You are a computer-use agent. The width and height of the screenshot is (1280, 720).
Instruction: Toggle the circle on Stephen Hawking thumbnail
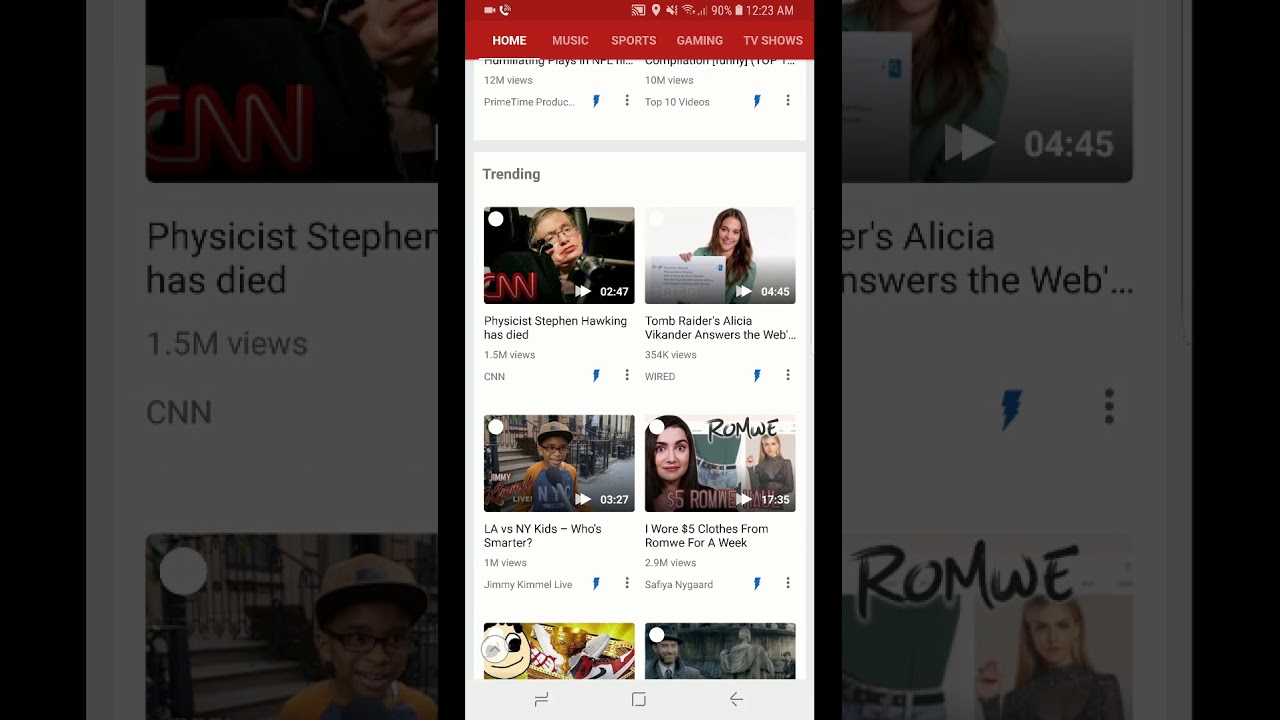point(496,219)
